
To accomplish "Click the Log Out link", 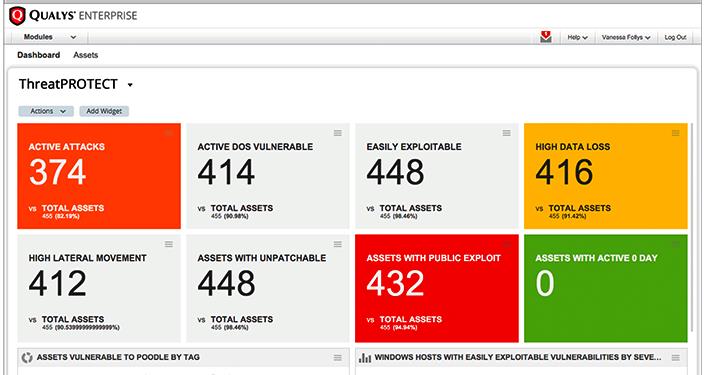I will click(x=675, y=37).
